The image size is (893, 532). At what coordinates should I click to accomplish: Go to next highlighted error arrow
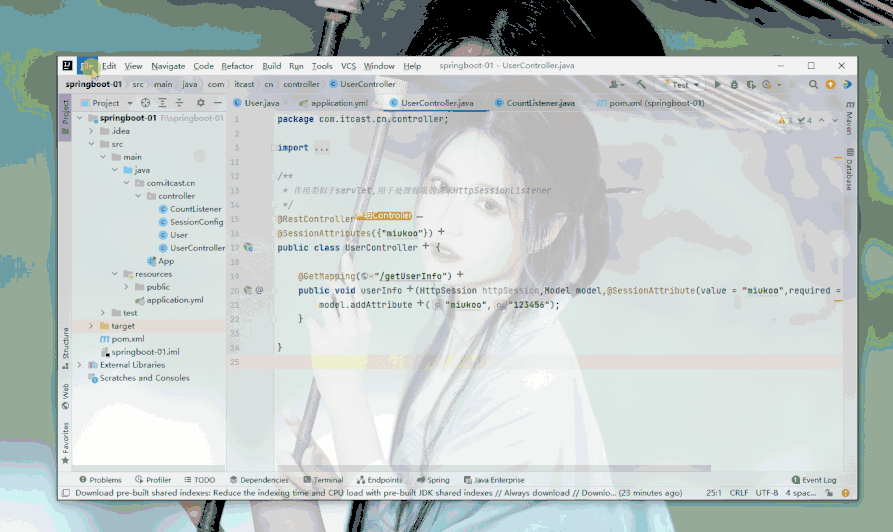click(835, 120)
